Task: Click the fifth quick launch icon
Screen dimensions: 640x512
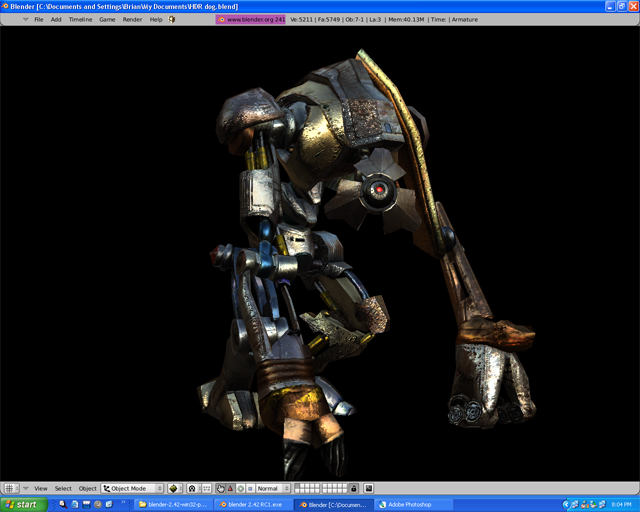Action: pyautogui.click(x=109, y=504)
